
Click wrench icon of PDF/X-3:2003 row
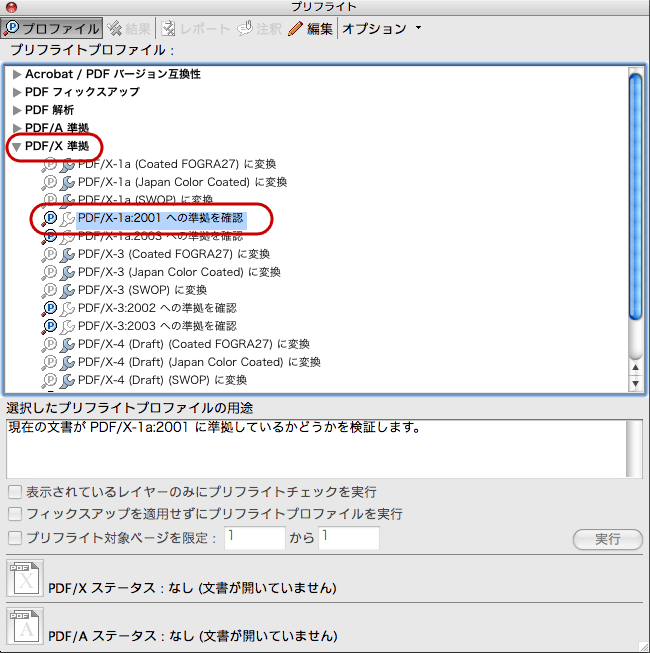tap(67, 326)
